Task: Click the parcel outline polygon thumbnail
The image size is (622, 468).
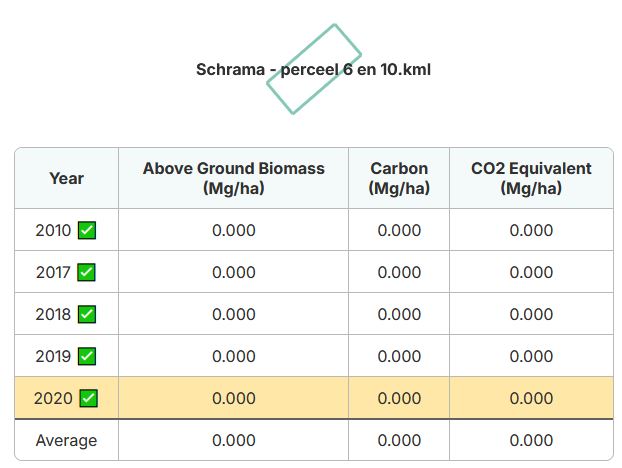Action: (313, 69)
